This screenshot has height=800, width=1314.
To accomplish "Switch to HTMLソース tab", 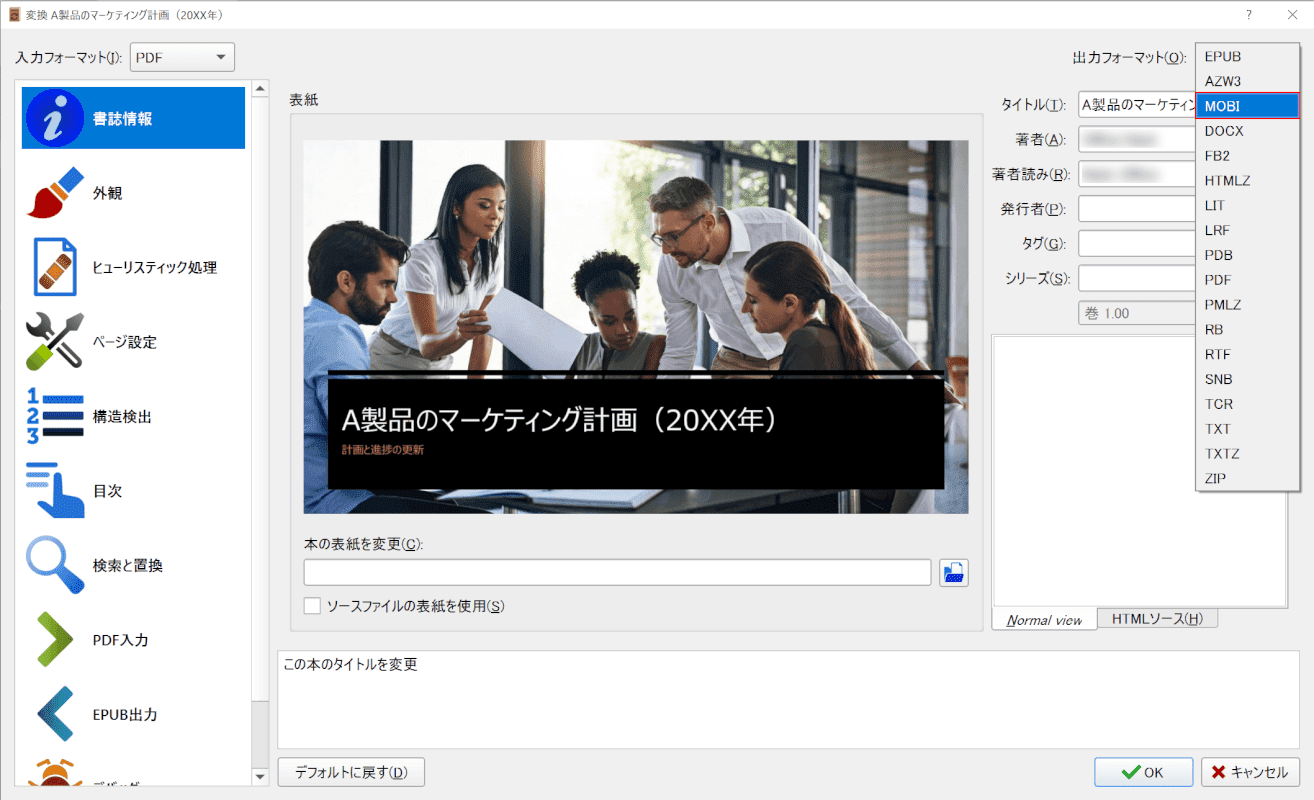I will [1157, 619].
